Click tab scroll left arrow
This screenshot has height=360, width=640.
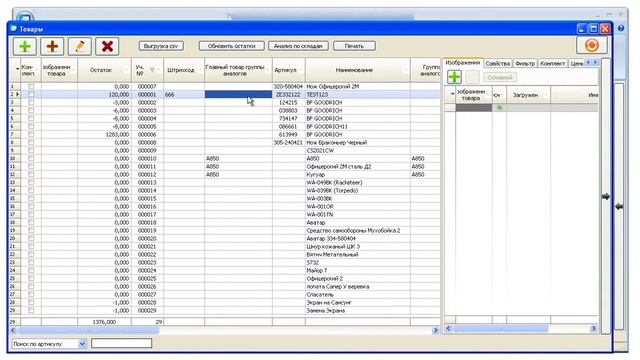pyautogui.click(x=588, y=62)
